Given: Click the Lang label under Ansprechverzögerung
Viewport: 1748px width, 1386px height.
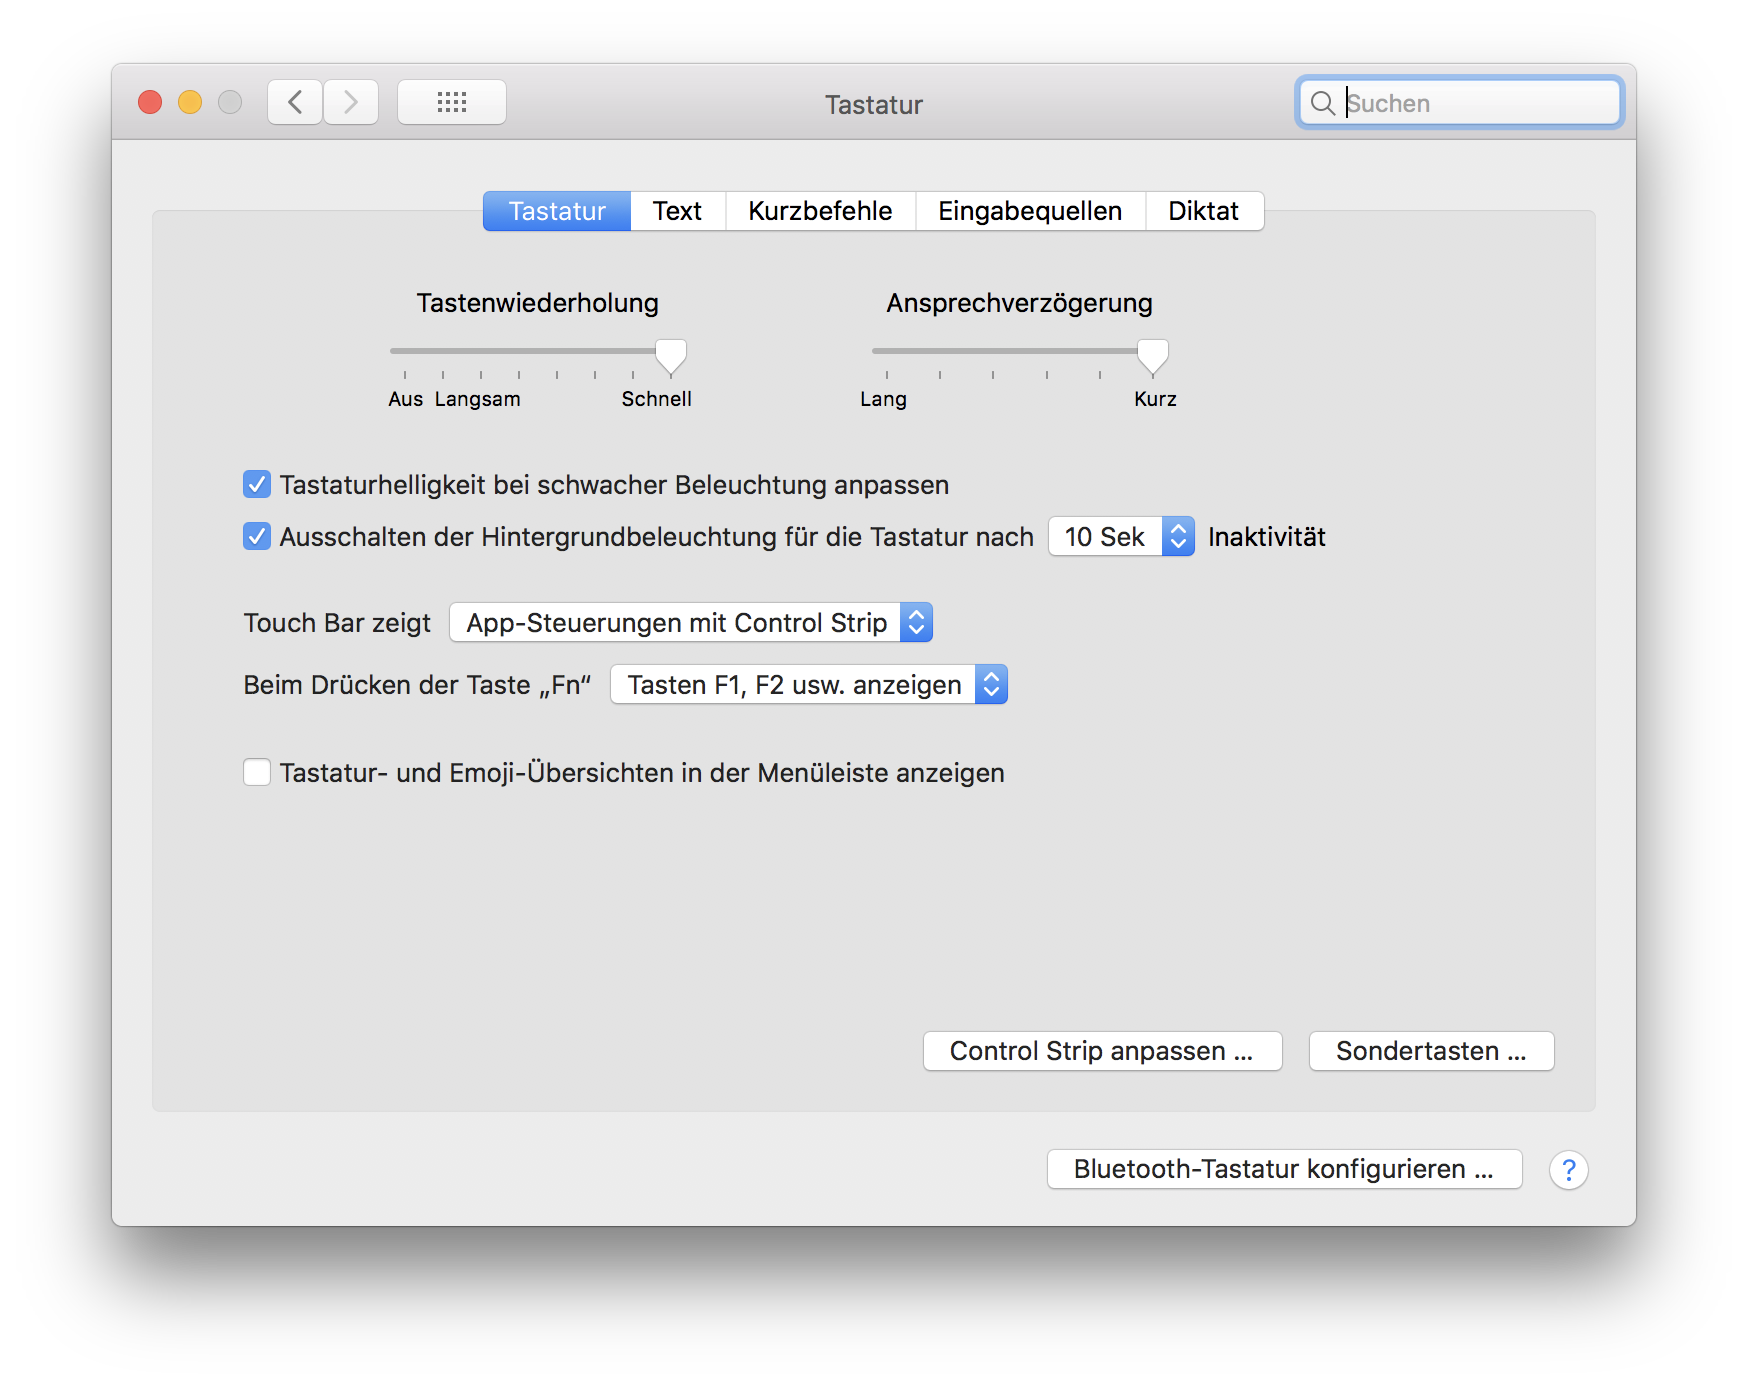Looking at the screenshot, I should 883,399.
